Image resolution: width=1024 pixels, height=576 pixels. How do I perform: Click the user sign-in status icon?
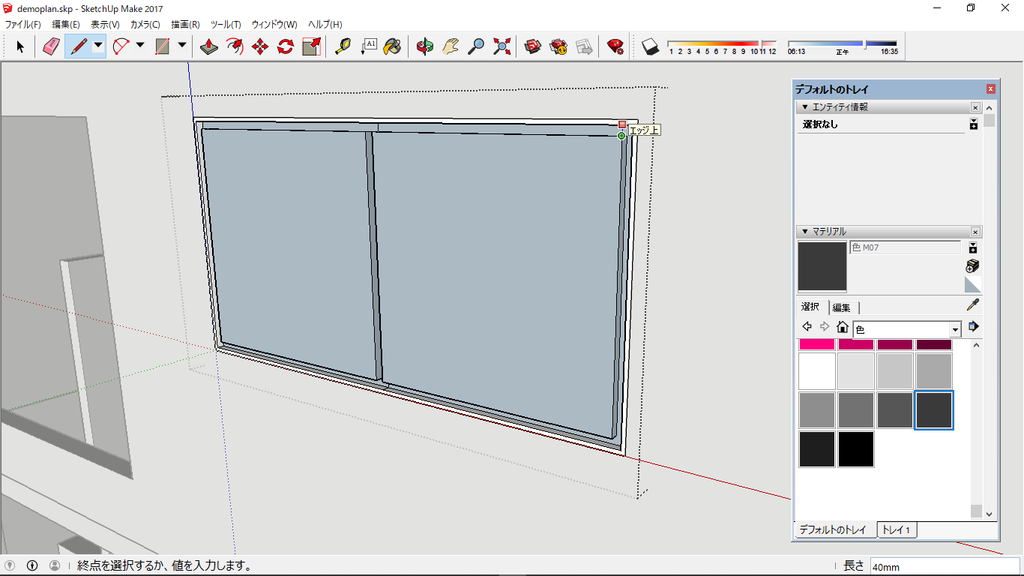(55, 566)
